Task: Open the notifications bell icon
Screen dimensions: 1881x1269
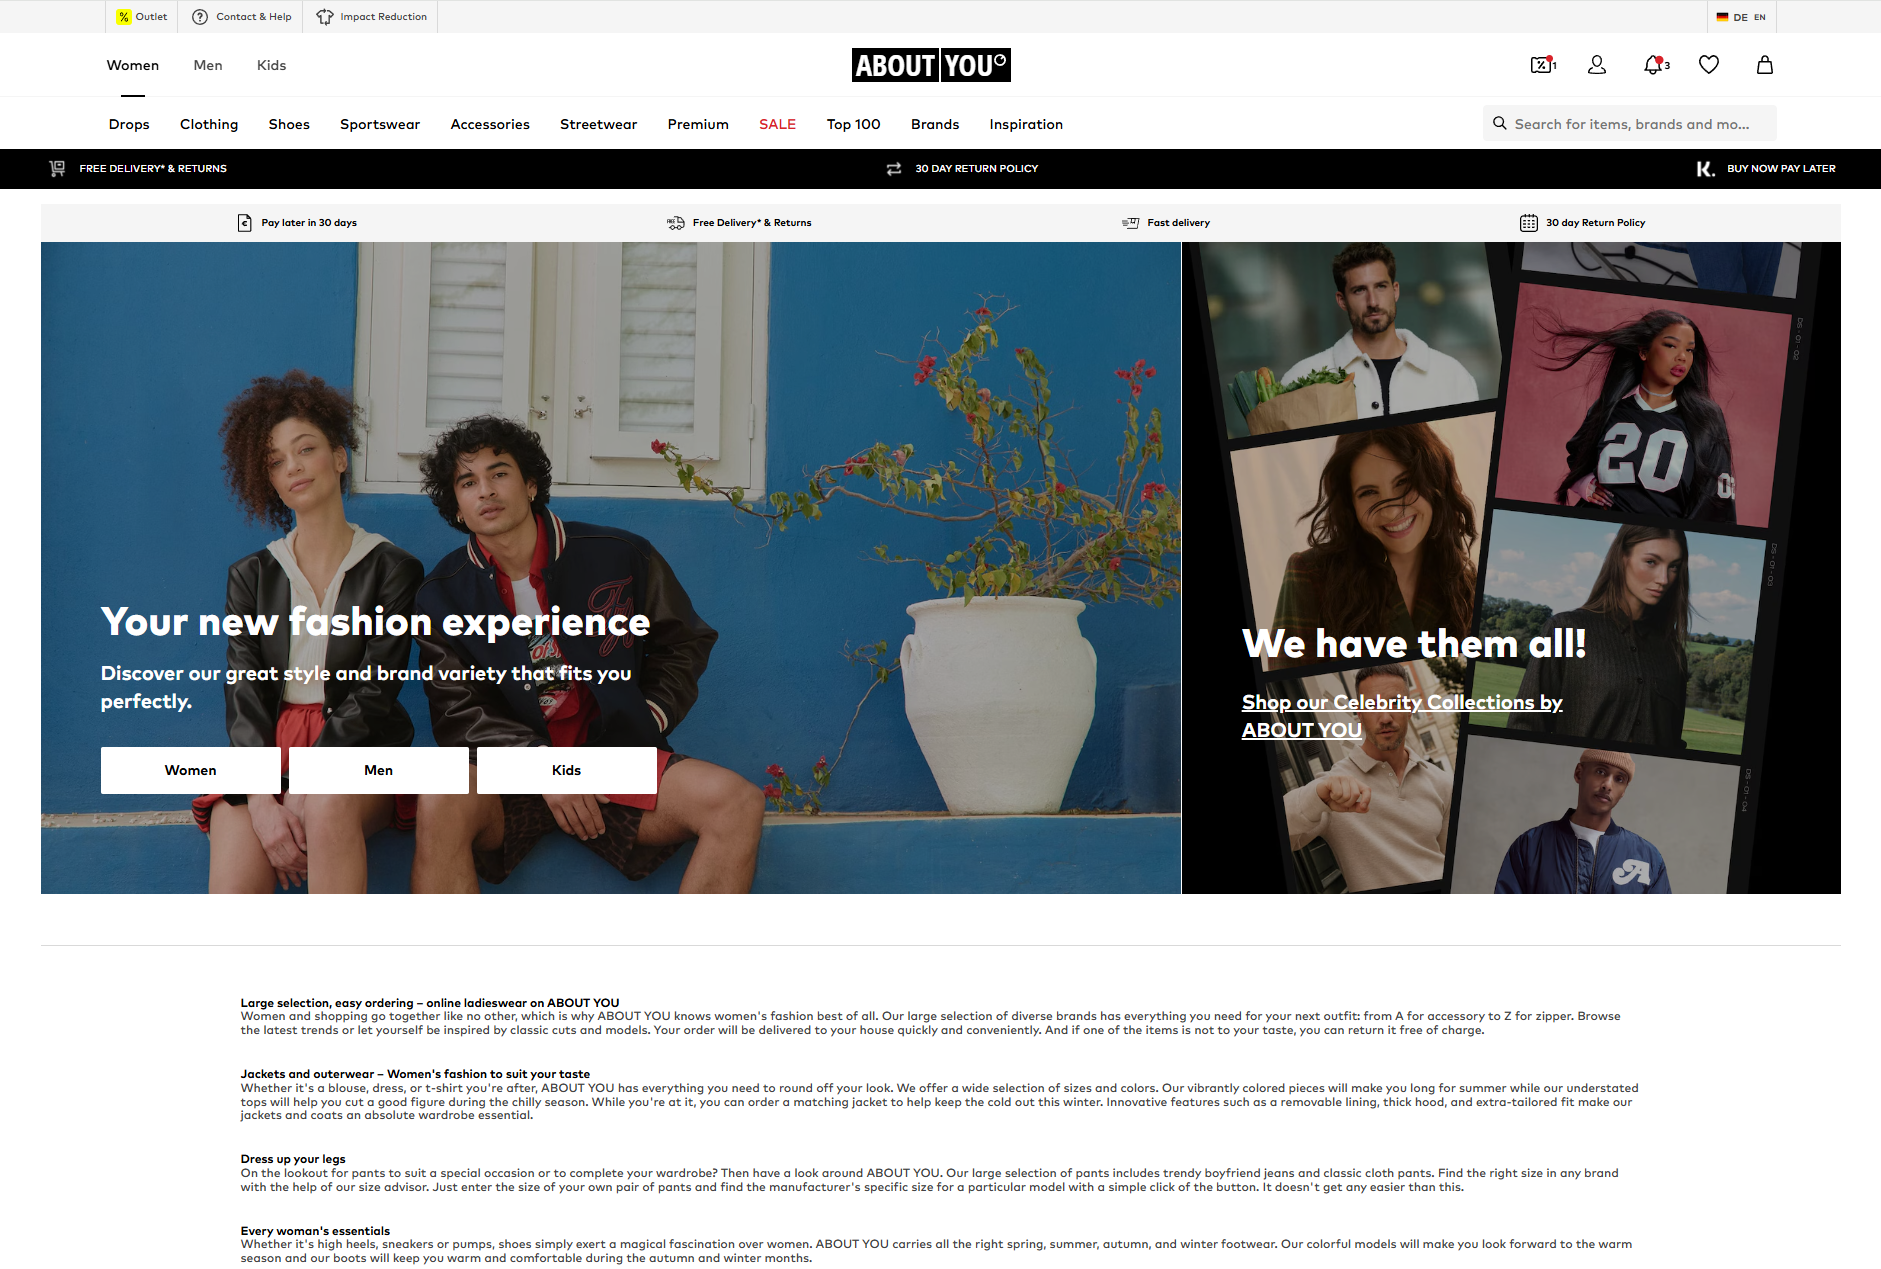Action: [x=1655, y=65]
